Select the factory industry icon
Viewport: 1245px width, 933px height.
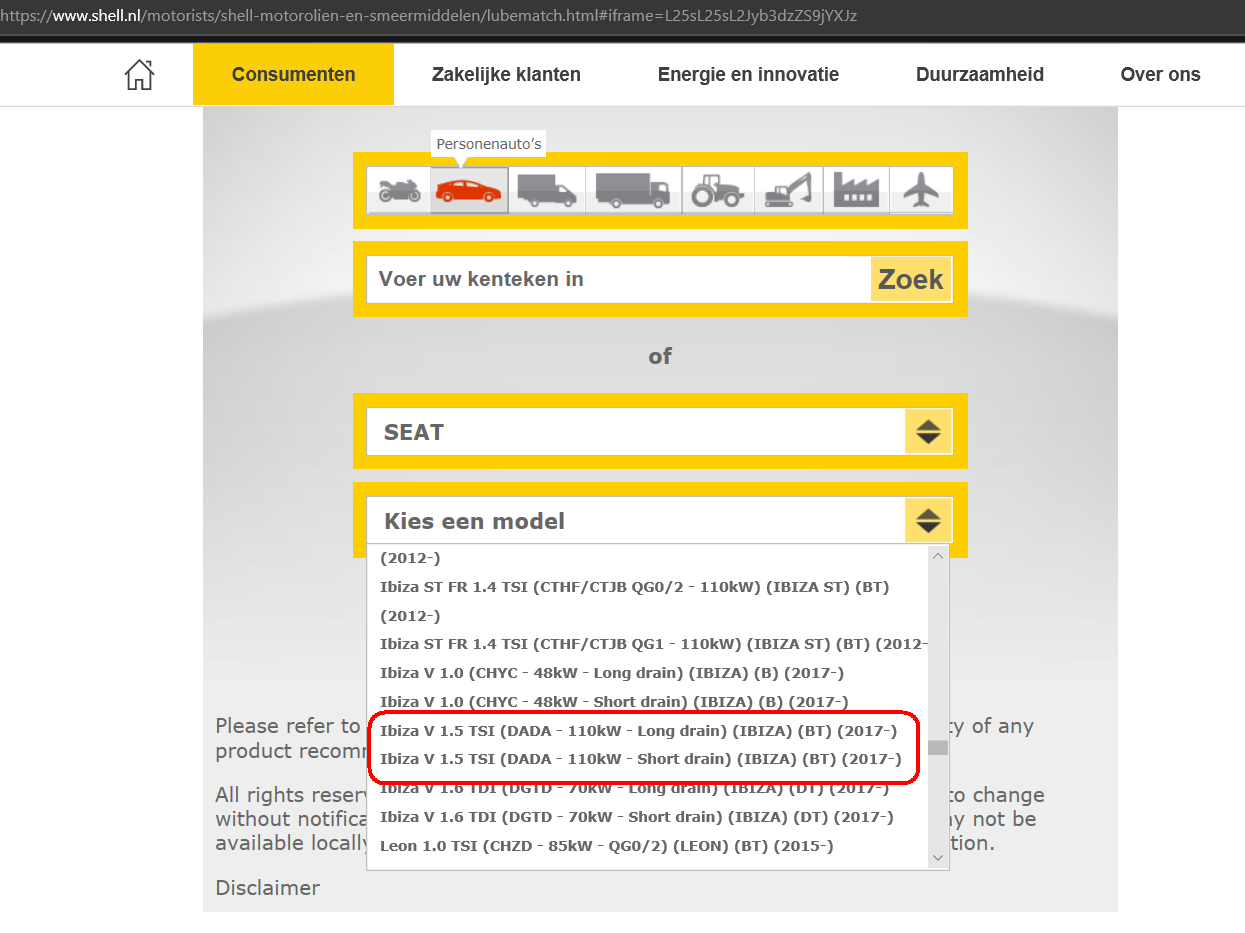(x=856, y=190)
